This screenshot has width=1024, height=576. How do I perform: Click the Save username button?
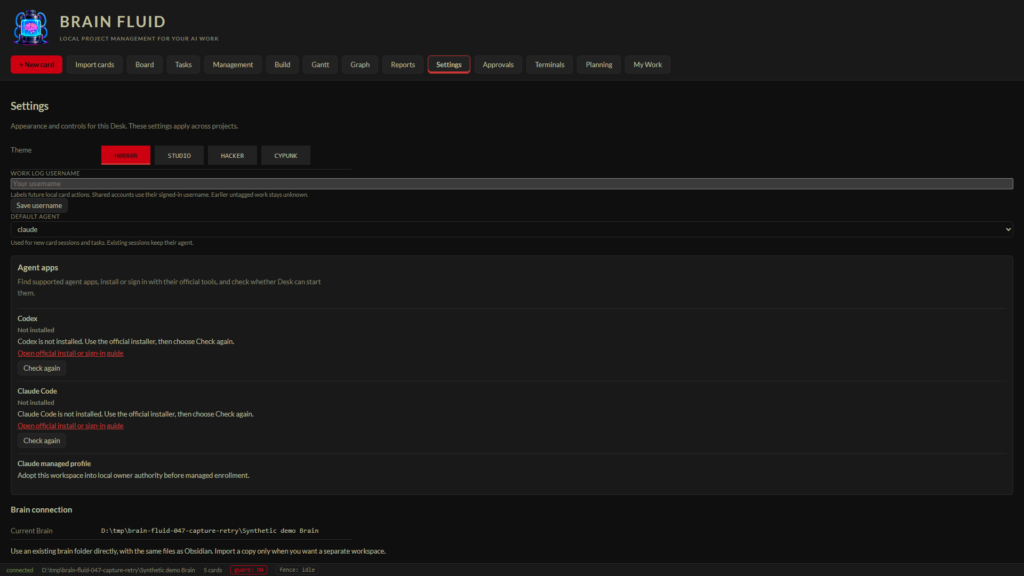click(39, 206)
